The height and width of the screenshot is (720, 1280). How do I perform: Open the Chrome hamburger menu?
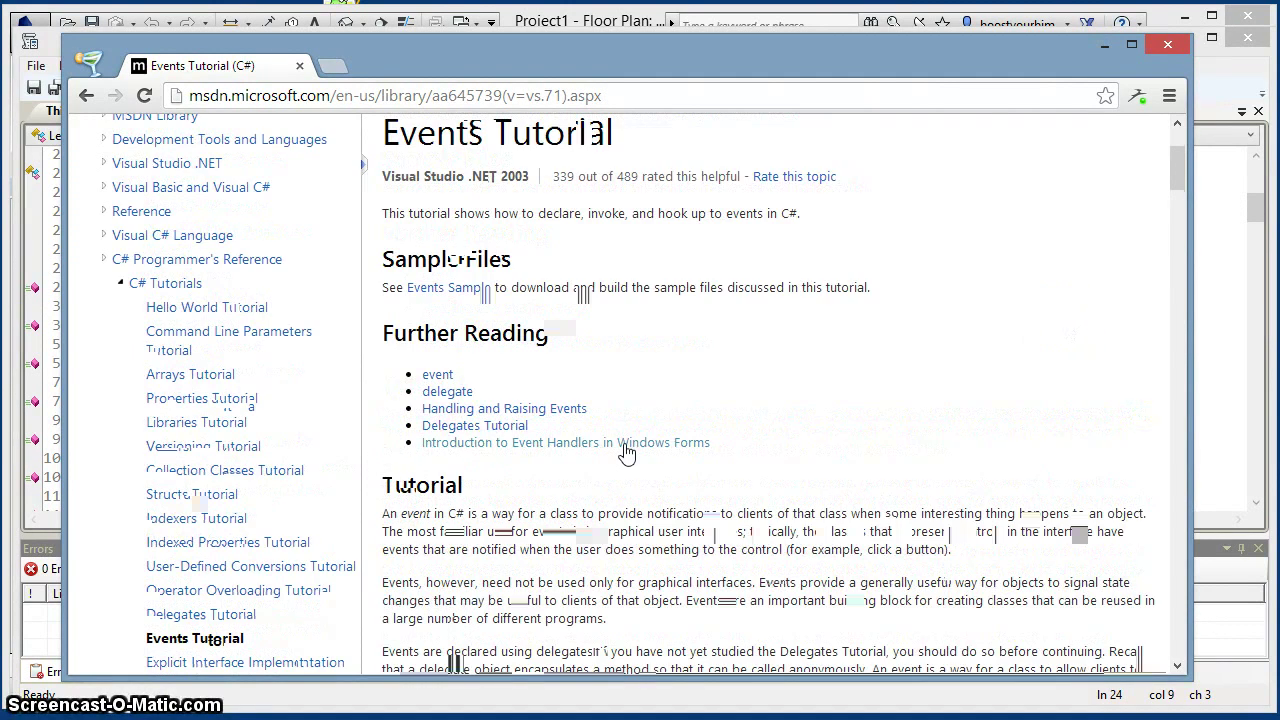(1169, 96)
